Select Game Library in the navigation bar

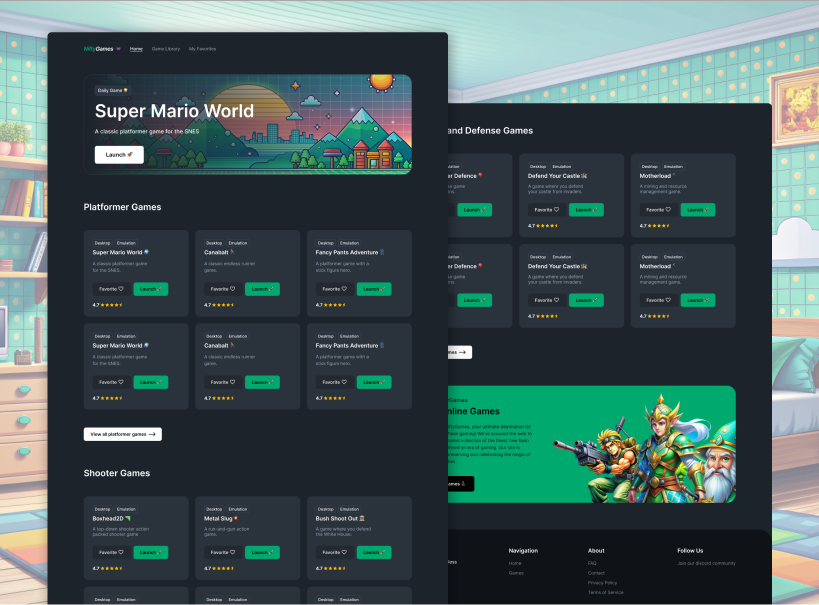pos(166,47)
